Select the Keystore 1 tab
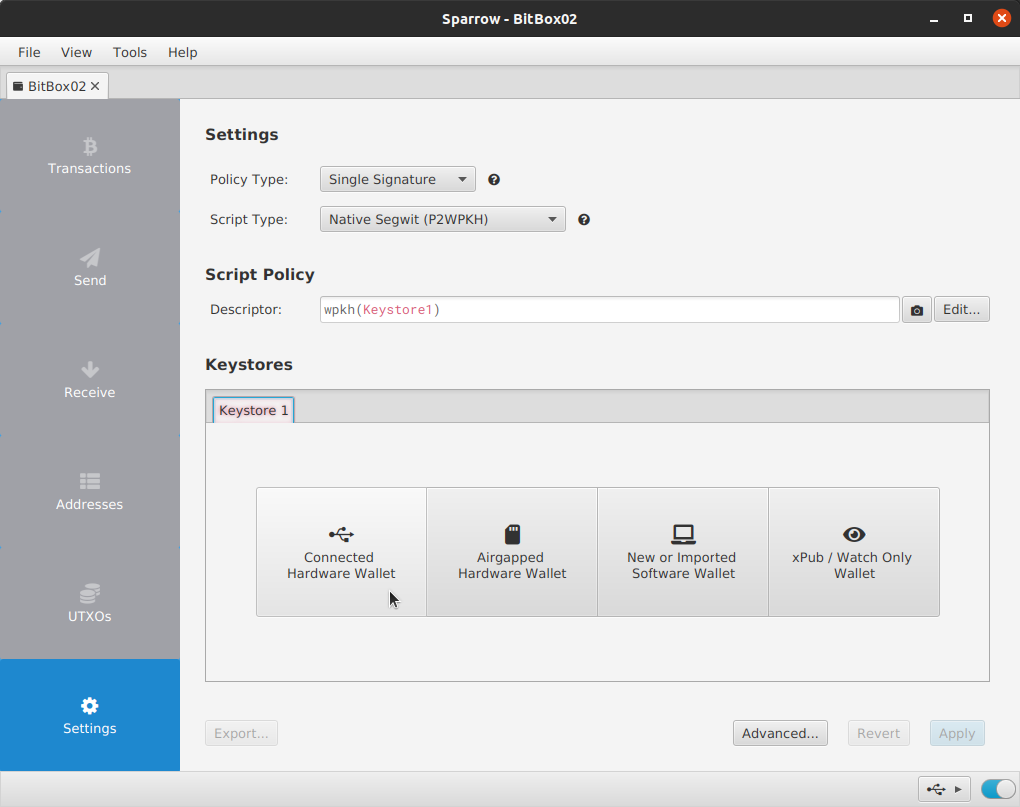The width and height of the screenshot is (1020, 807). 253,410
